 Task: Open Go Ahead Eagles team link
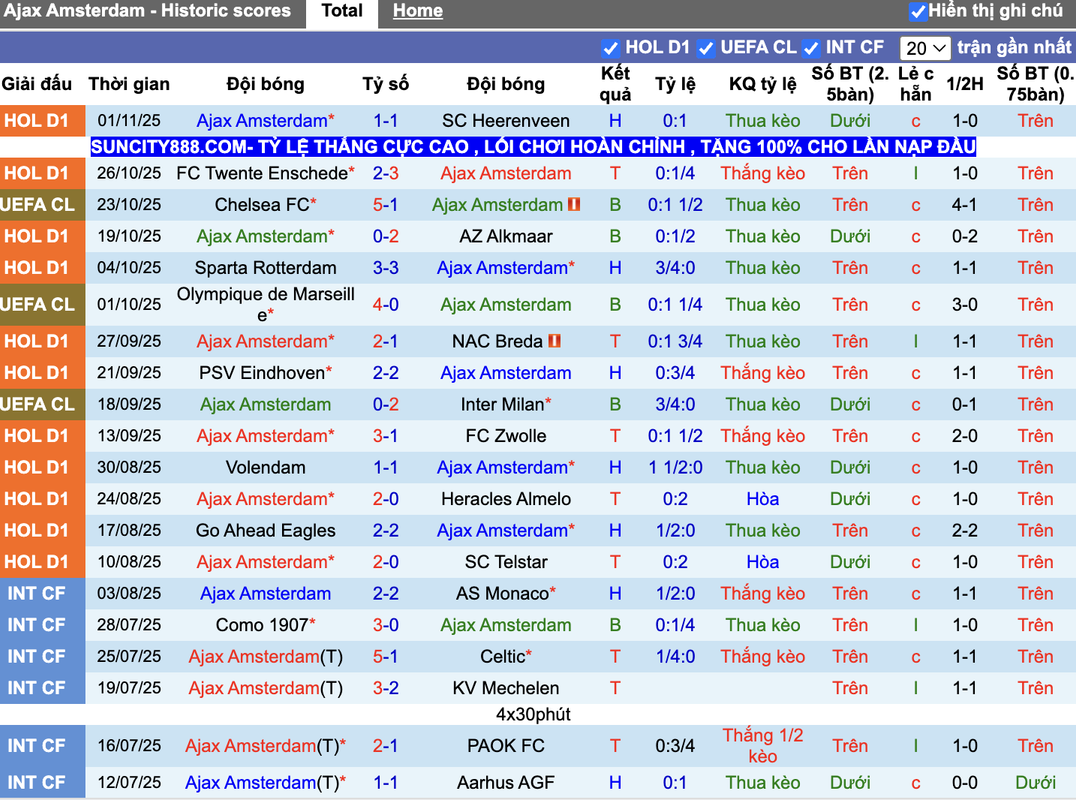[x=266, y=530]
